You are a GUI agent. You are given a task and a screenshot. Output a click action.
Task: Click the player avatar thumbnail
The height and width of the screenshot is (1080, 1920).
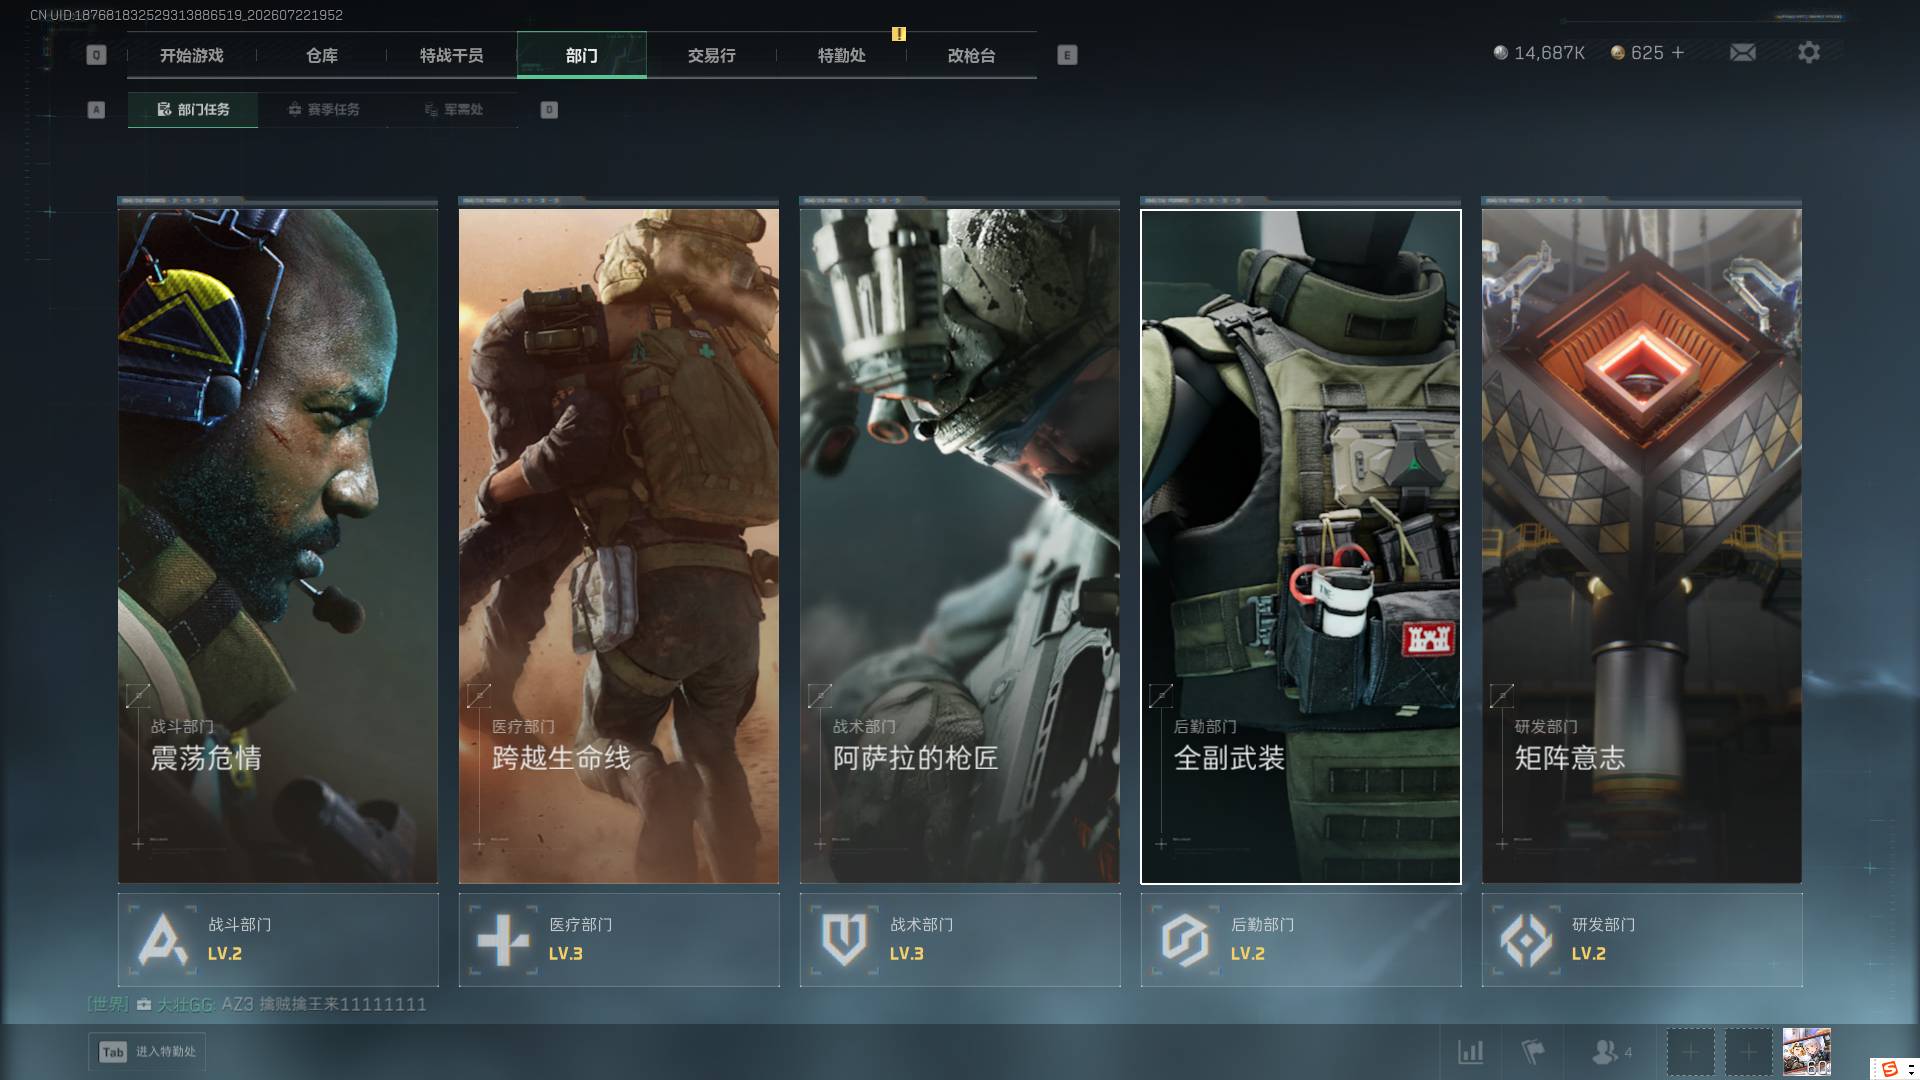point(1806,1052)
